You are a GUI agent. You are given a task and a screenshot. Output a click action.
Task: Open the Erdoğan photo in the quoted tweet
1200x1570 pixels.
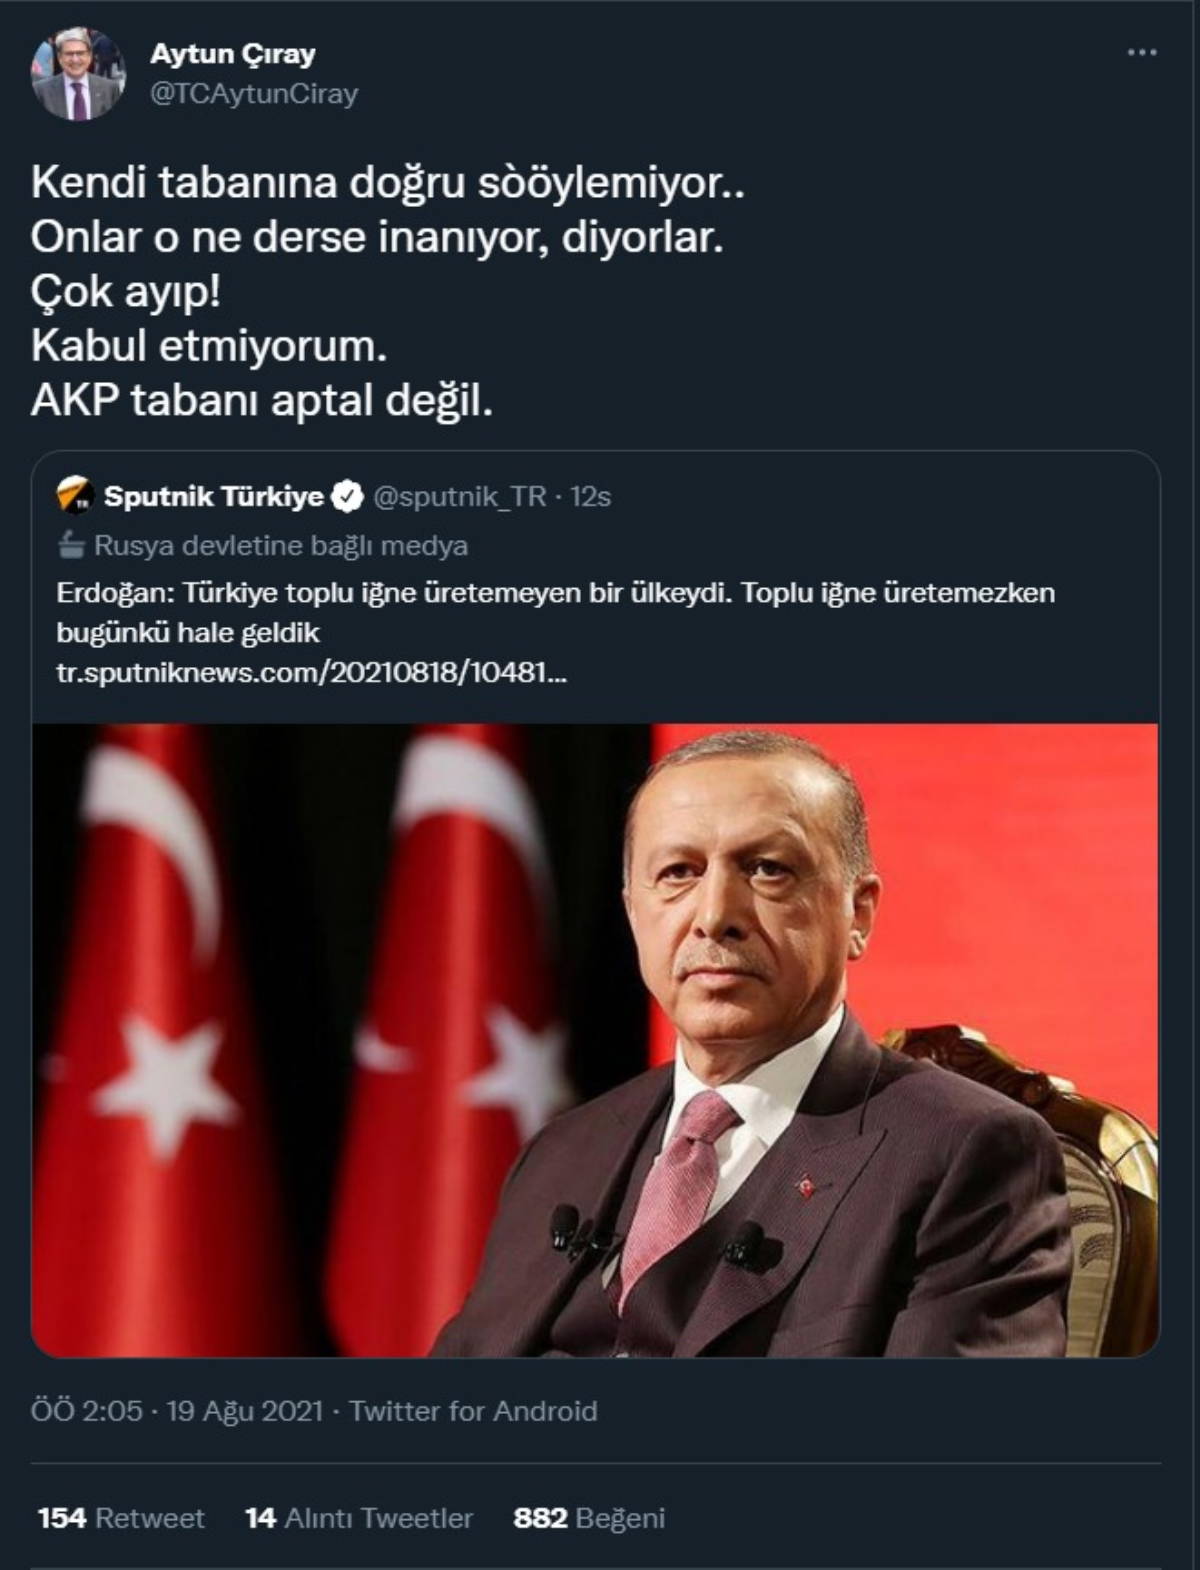click(x=595, y=1040)
